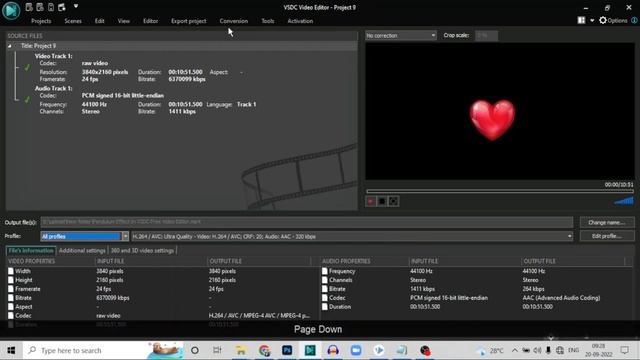Image resolution: width=640 pixels, height=360 pixels.
Task: Open the Scenes menu
Action: (73, 21)
